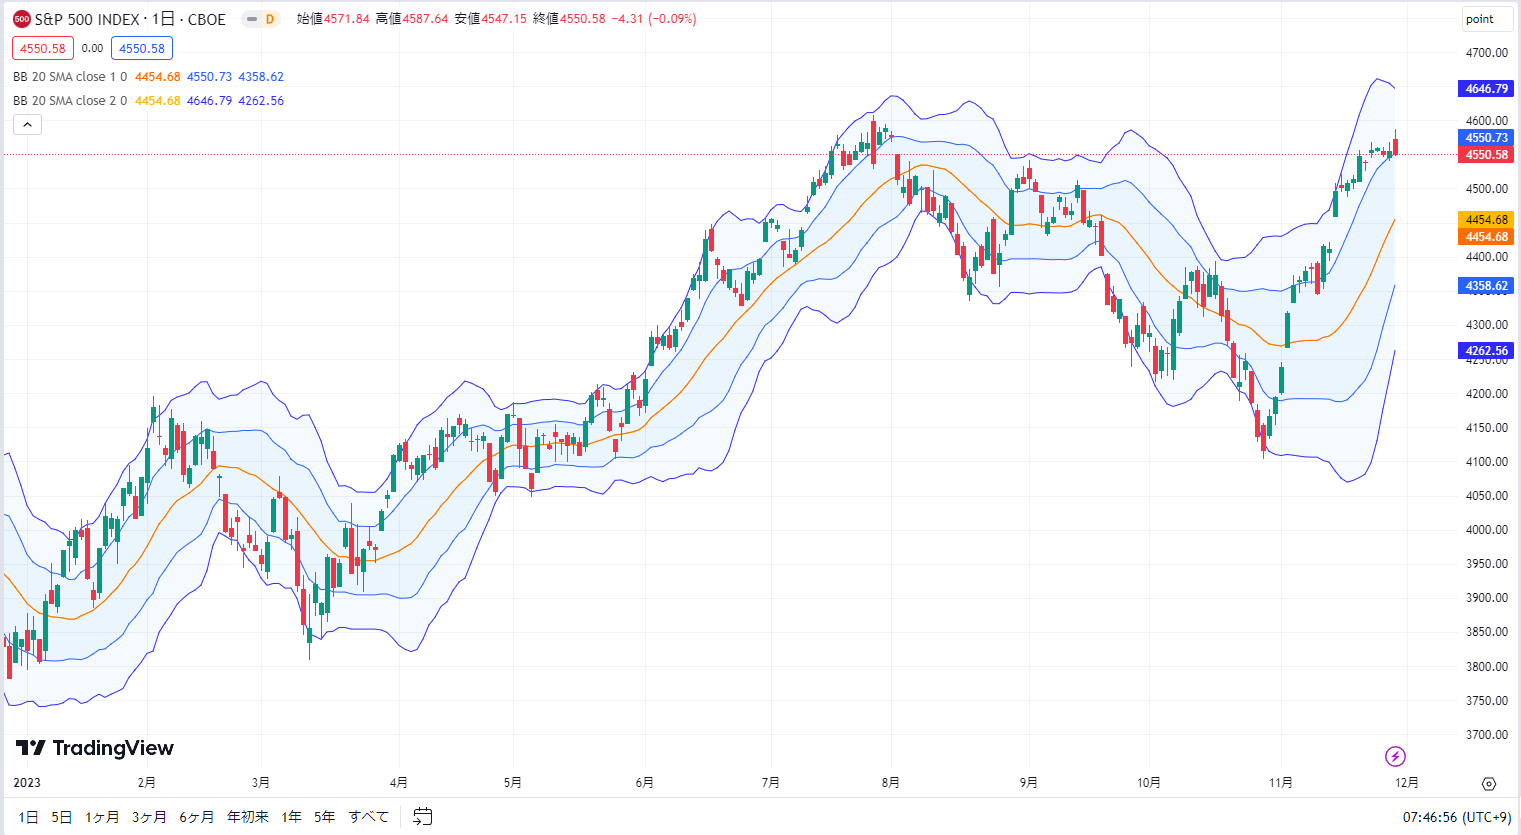Click the 終値4550.58 close value
Screen dimensions: 1521x835
point(569,19)
